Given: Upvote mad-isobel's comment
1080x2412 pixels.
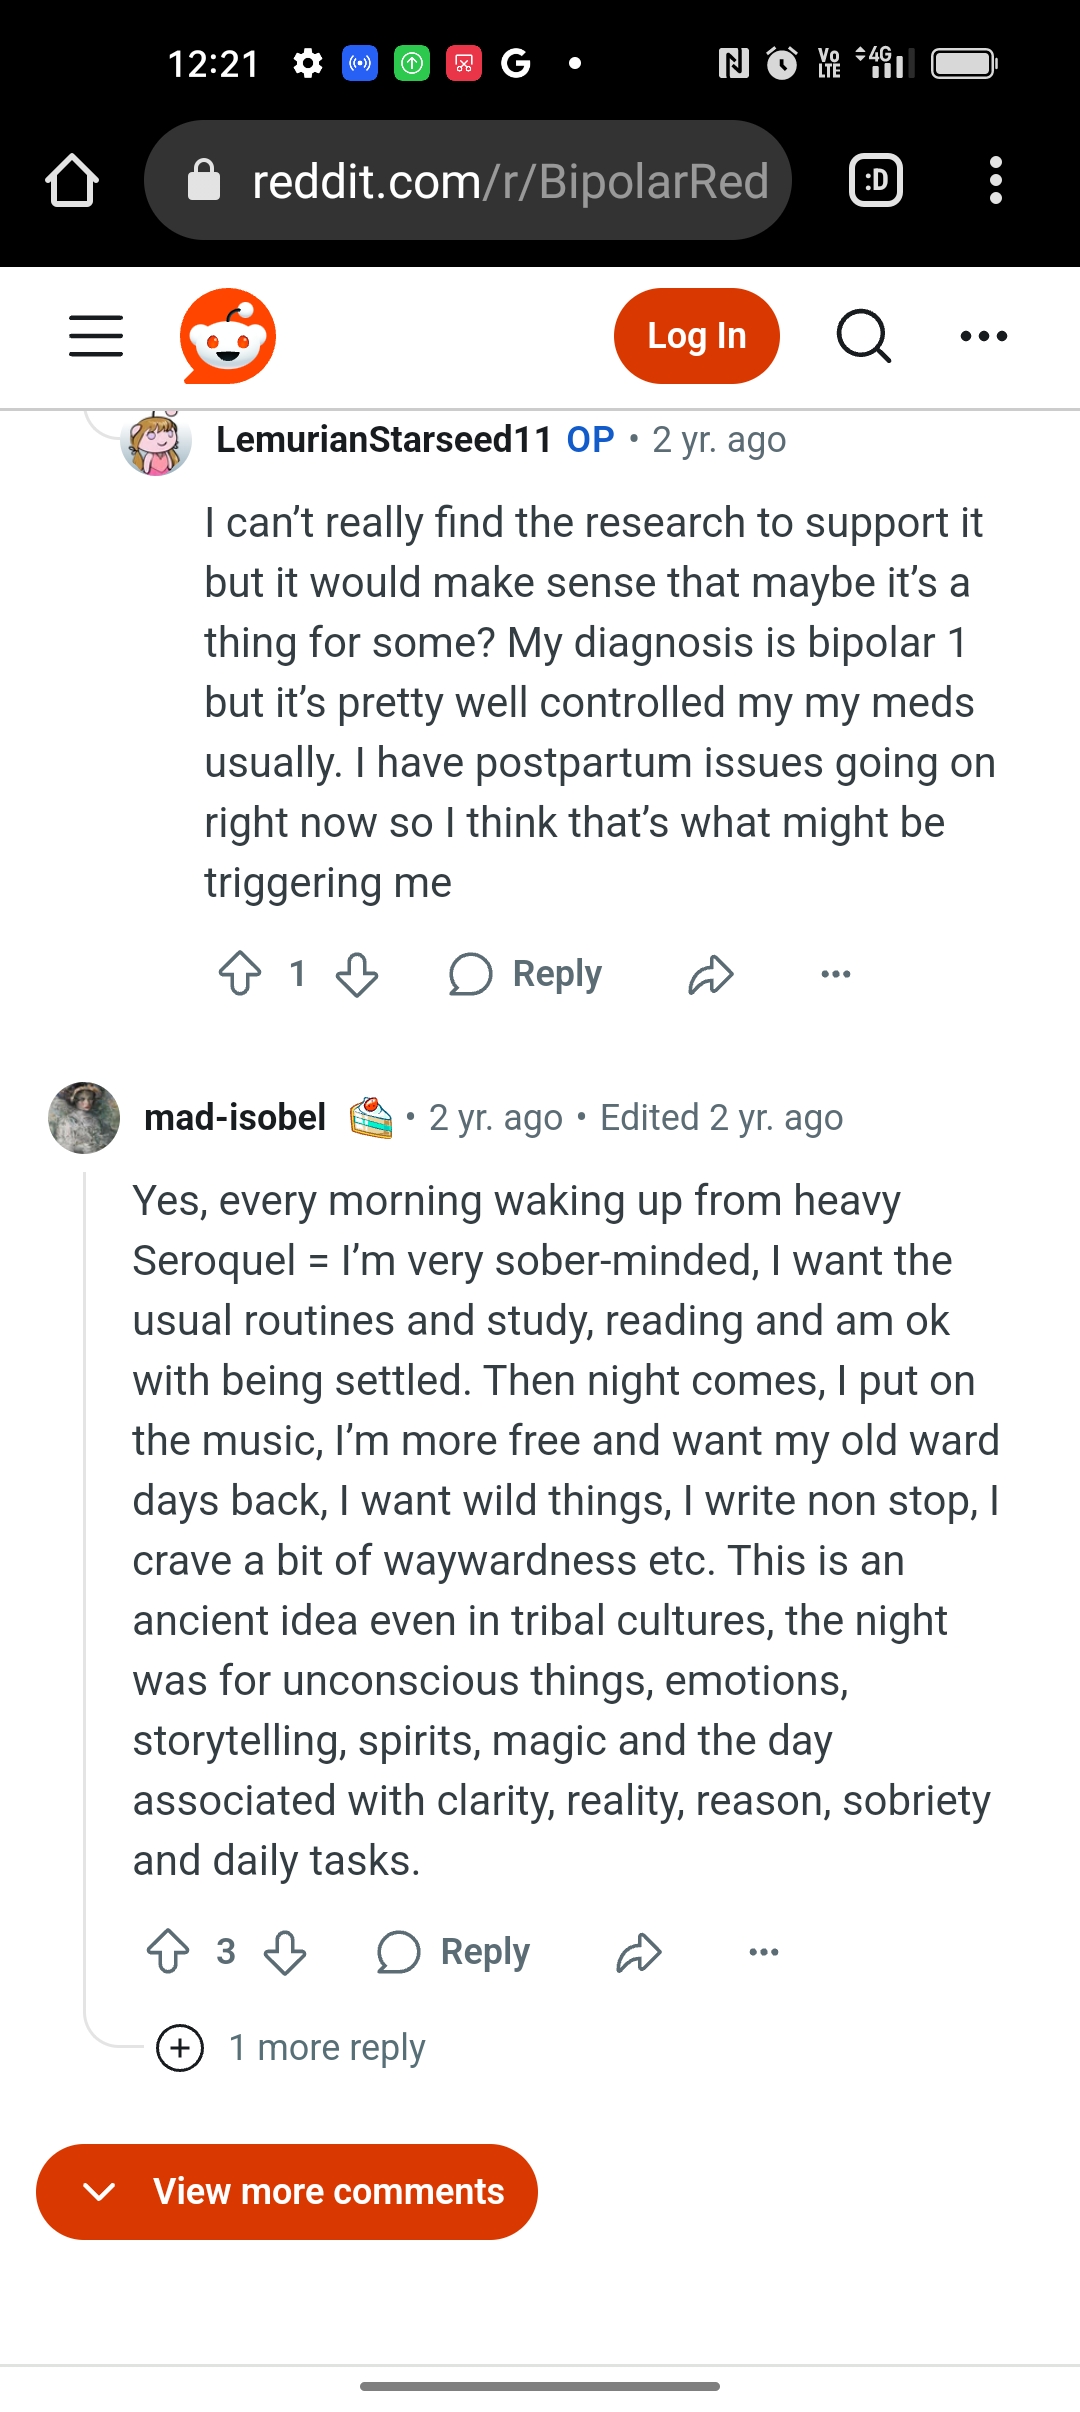Looking at the screenshot, I should pyautogui.click(x=168, y=1951).
